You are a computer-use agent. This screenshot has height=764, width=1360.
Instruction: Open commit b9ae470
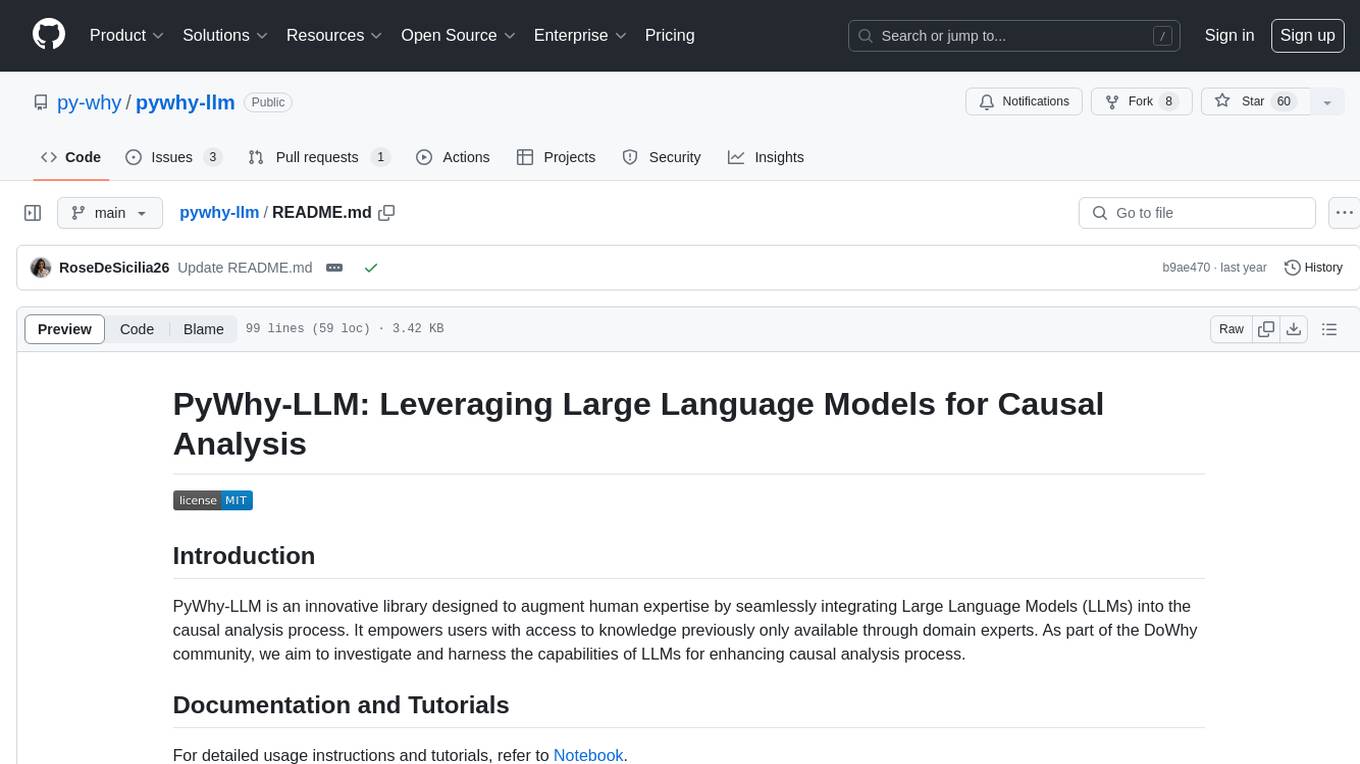coord(1186,268)
